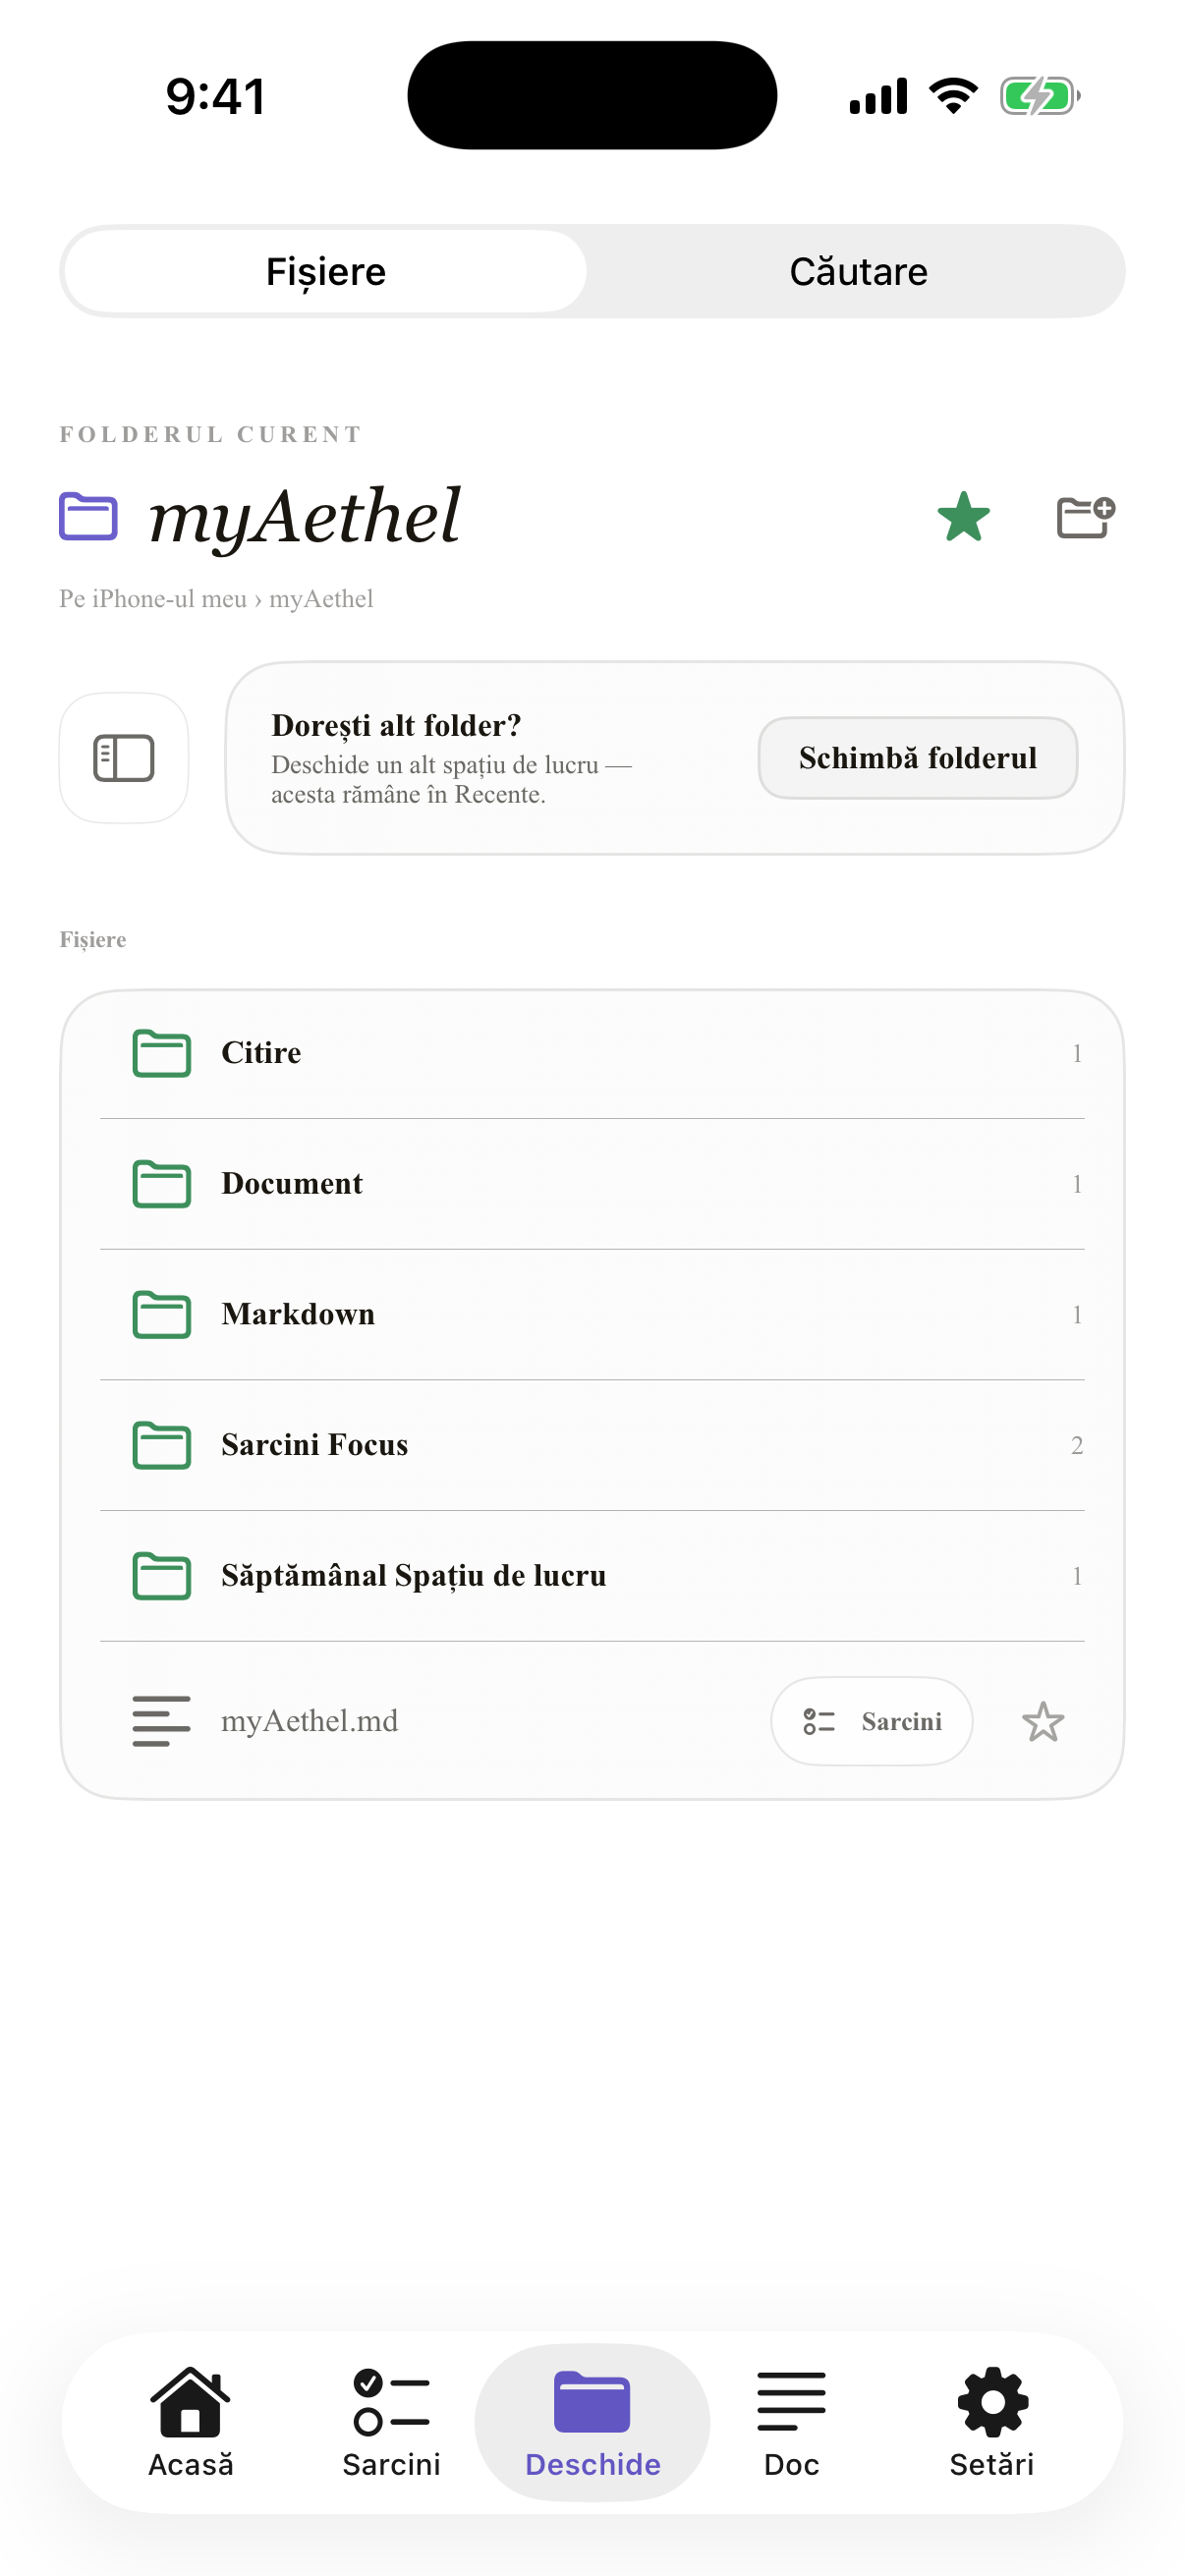The image size is (1185, 2576).
Task: Click the myAethel.md document lines icon
Action: pyautogui.click(x=161, y=1721)
